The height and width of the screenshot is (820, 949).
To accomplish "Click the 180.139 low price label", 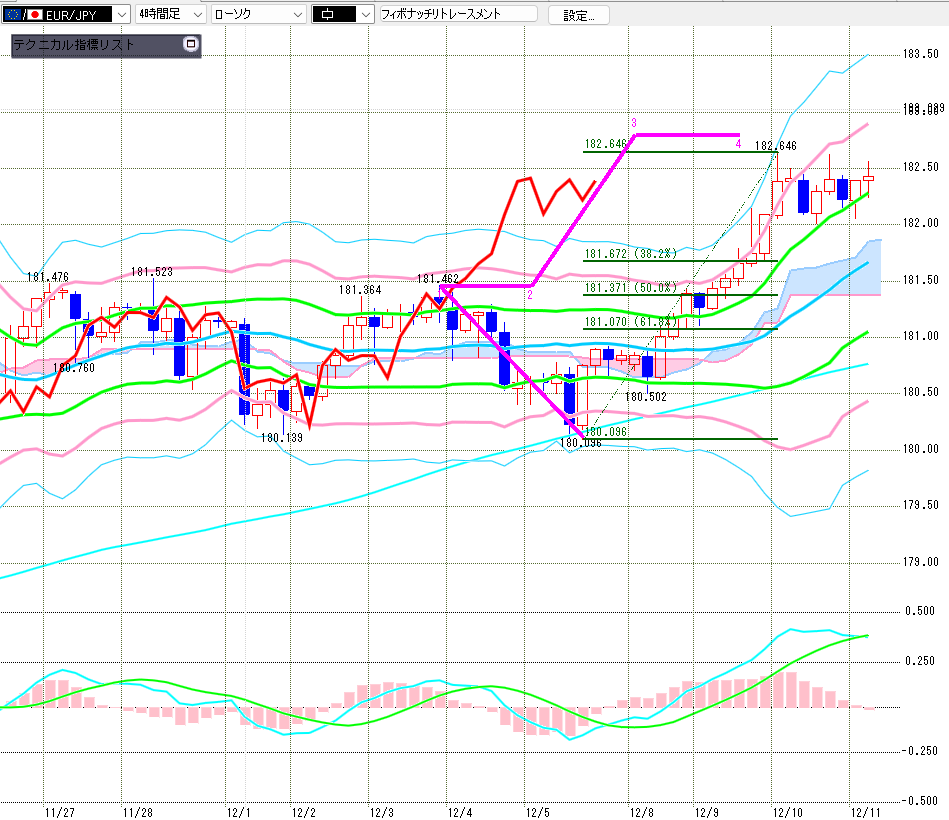I will point(281,437).
